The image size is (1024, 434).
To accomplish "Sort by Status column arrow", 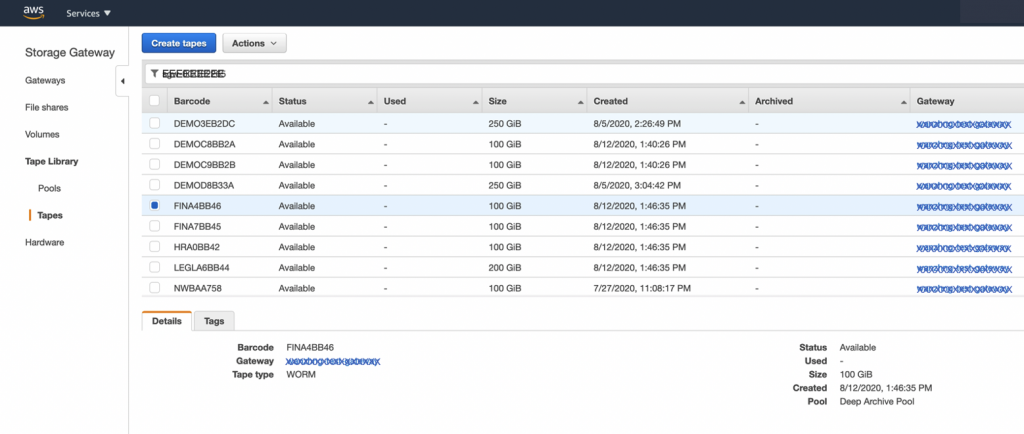I will pos(371,102).
